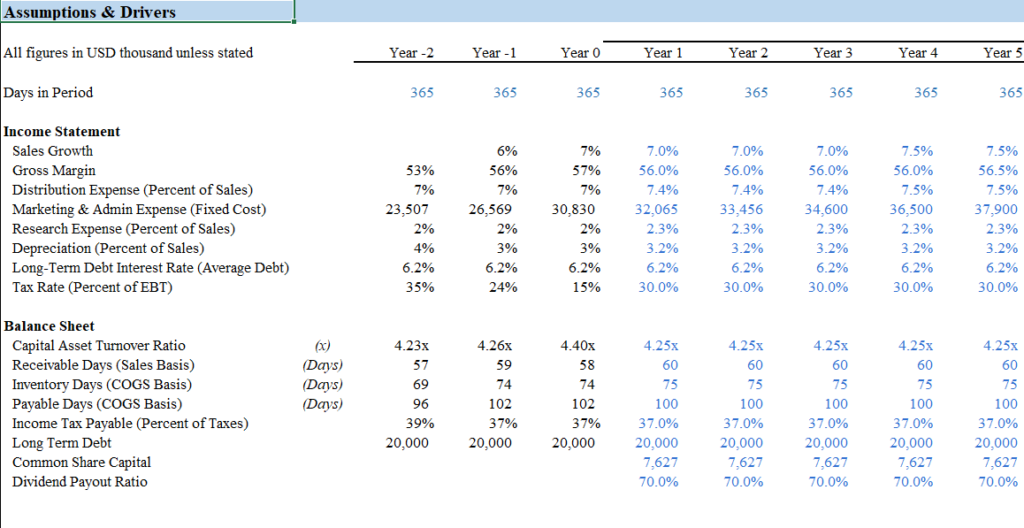The image size is (1024, 528).
Task: Click the Year -1 Tax Rate value 24%
Action: 503,288
